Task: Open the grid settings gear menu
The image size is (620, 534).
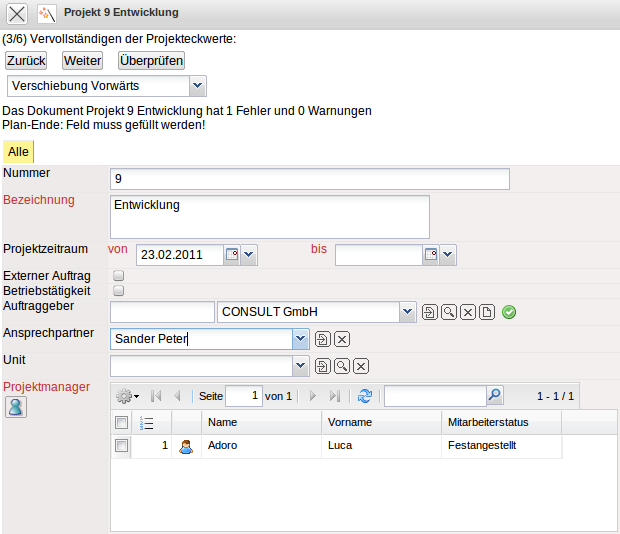Action: click(127, 396)
